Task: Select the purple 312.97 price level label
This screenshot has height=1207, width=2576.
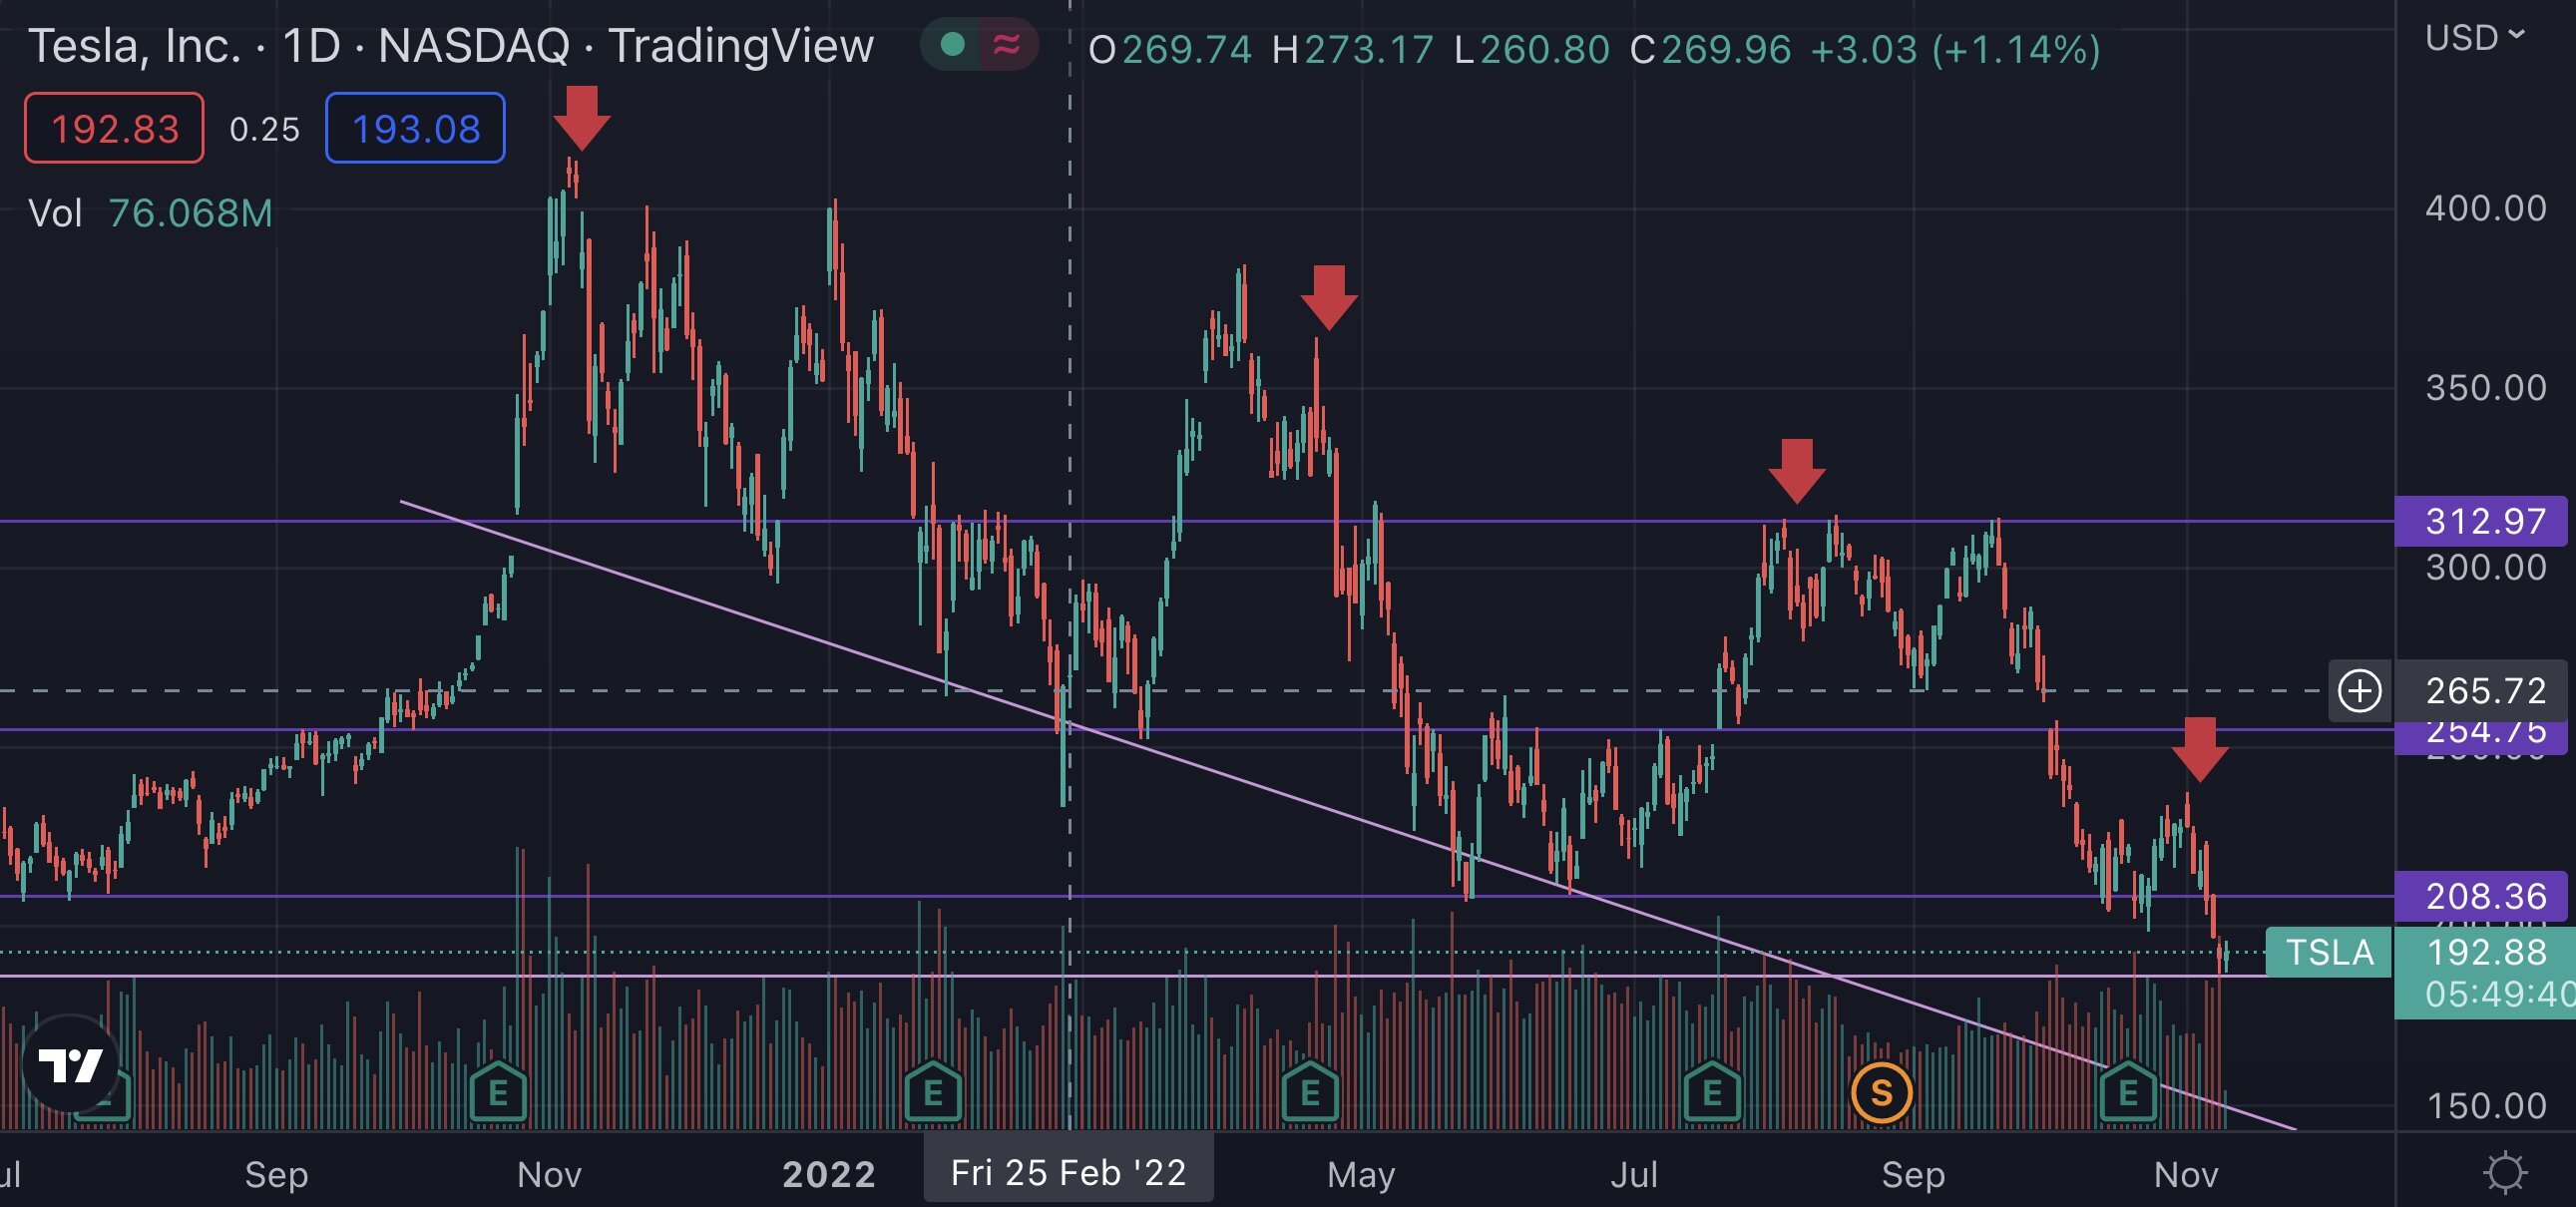Action: (2483, 521)
